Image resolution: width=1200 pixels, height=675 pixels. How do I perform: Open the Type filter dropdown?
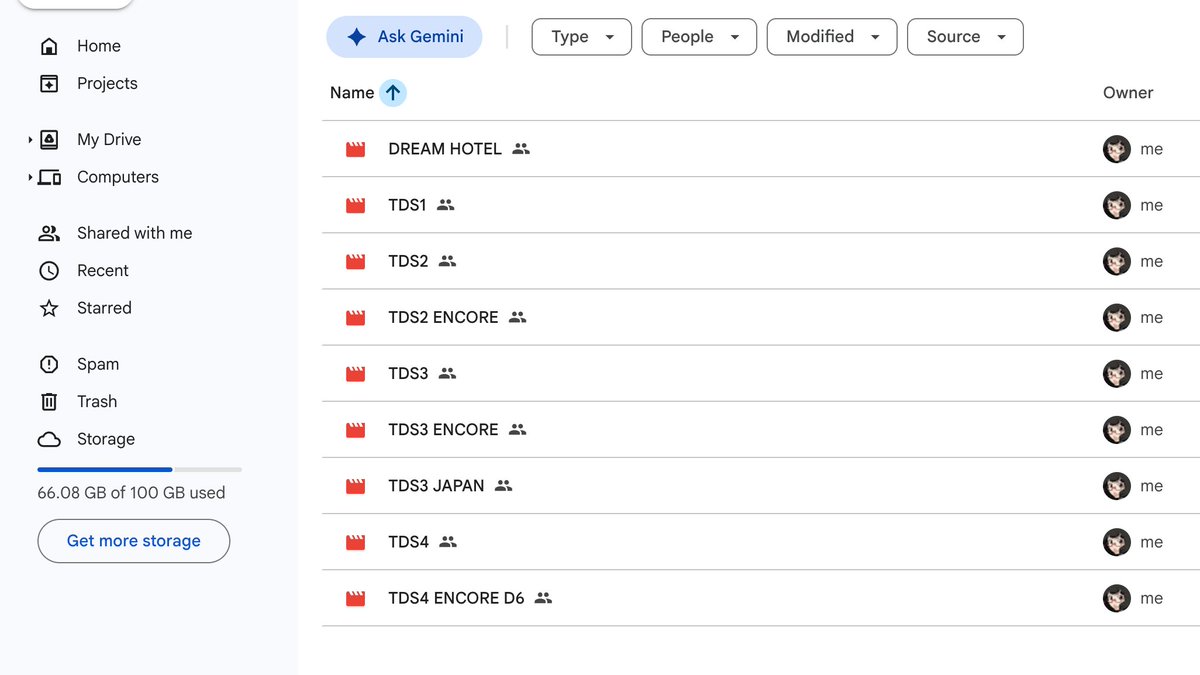coord(581,37)
